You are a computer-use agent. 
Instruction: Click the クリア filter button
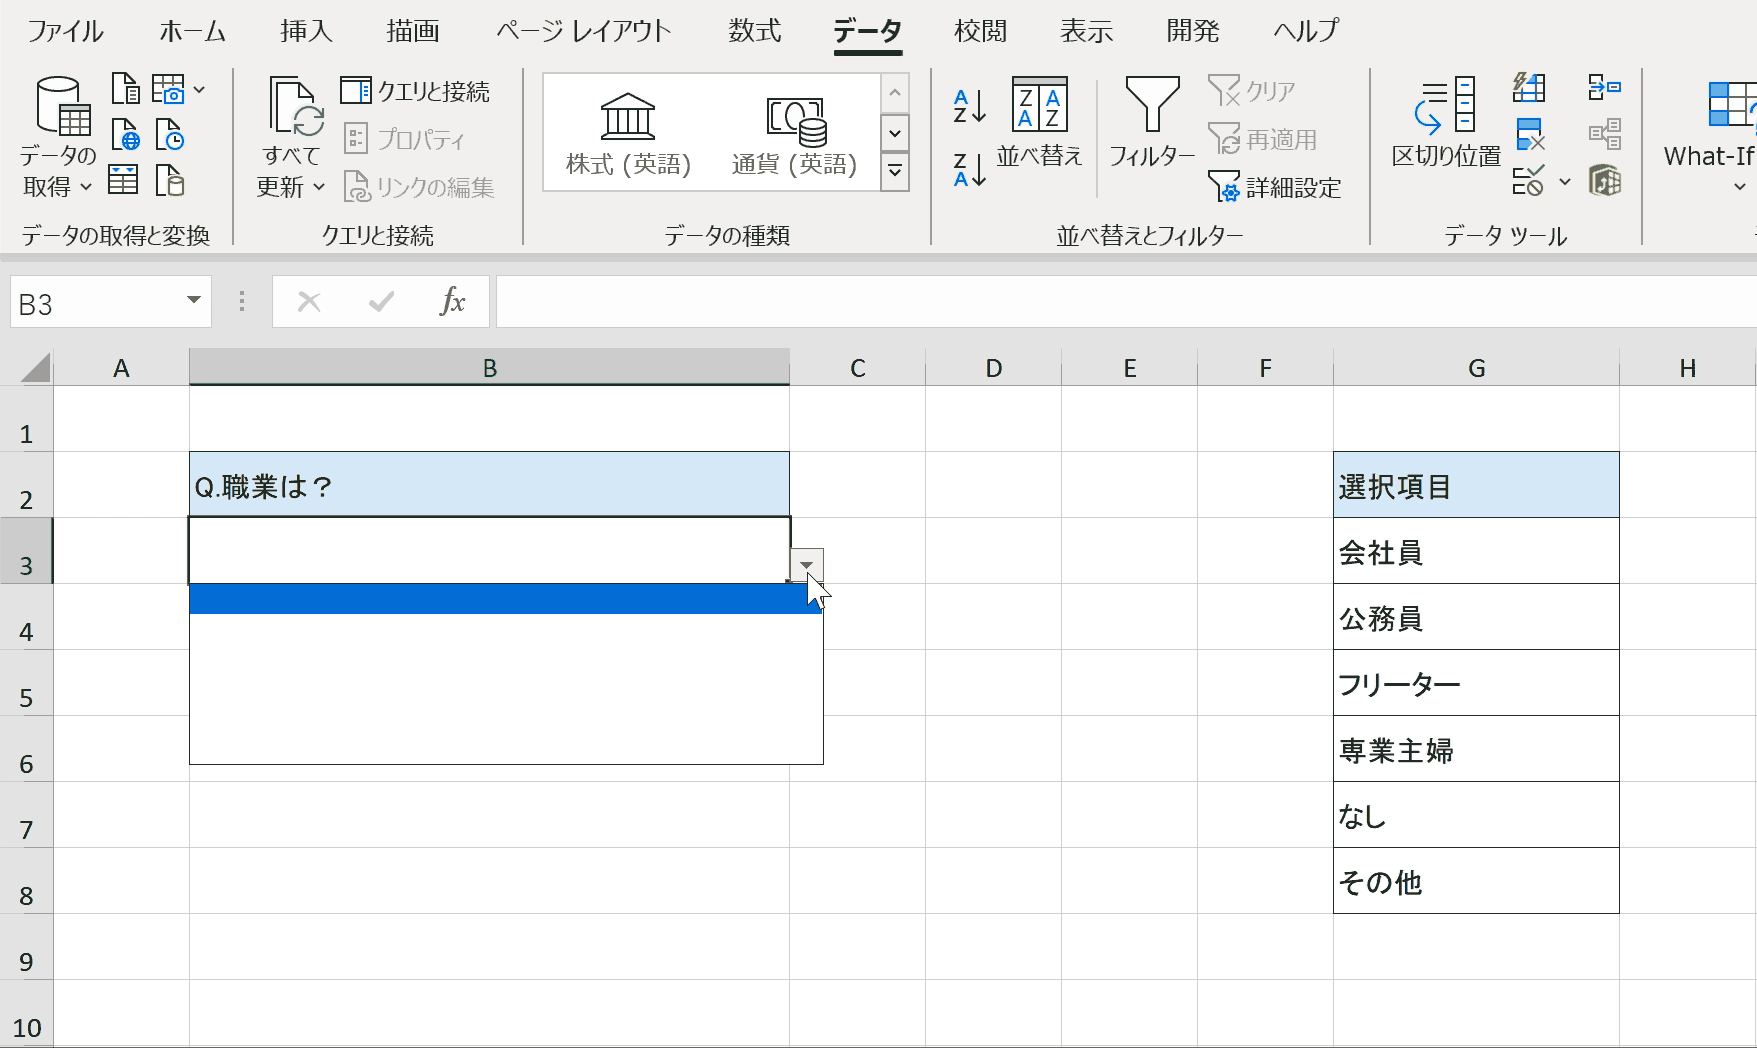[1252, 91]
